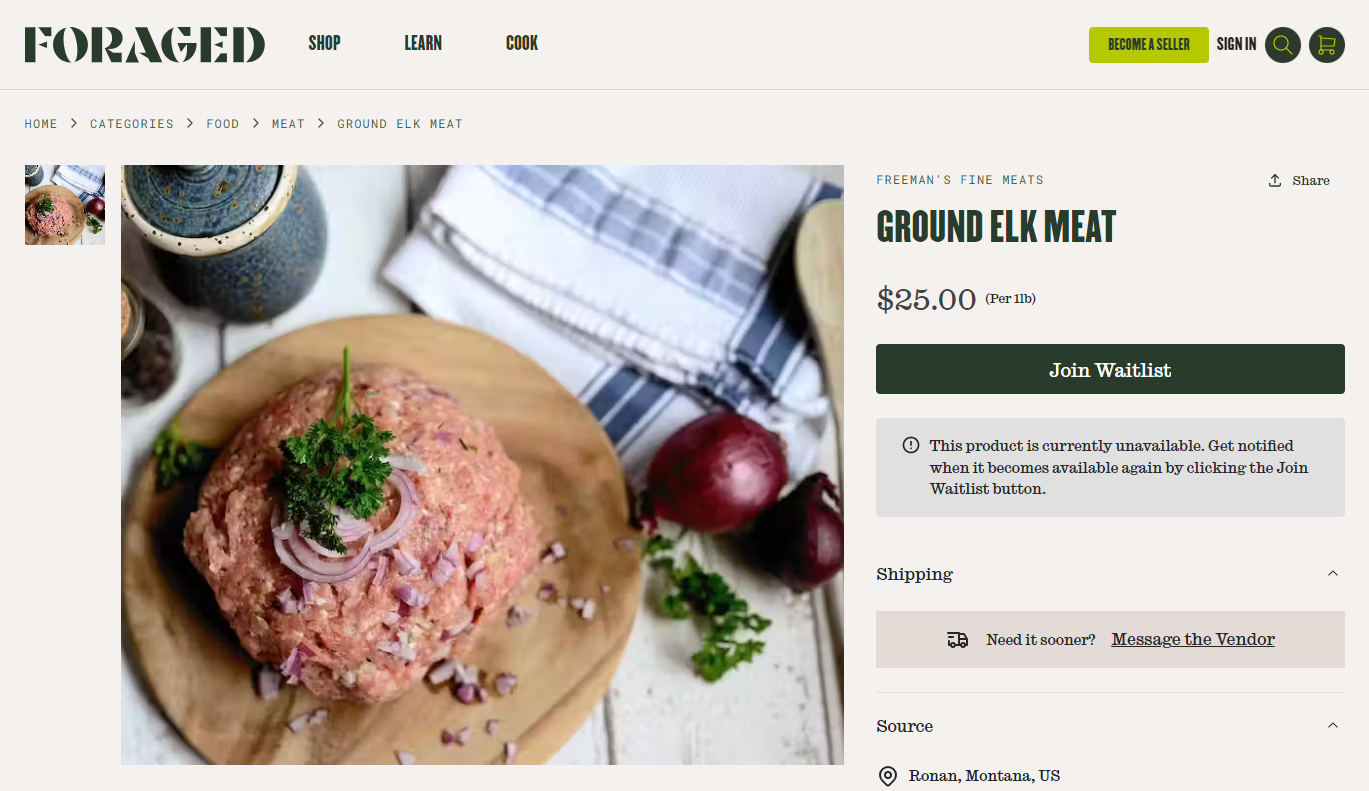Open the search icon in header
The width and height of the screenshot is (1369, 791).
tap(1283, 45)
